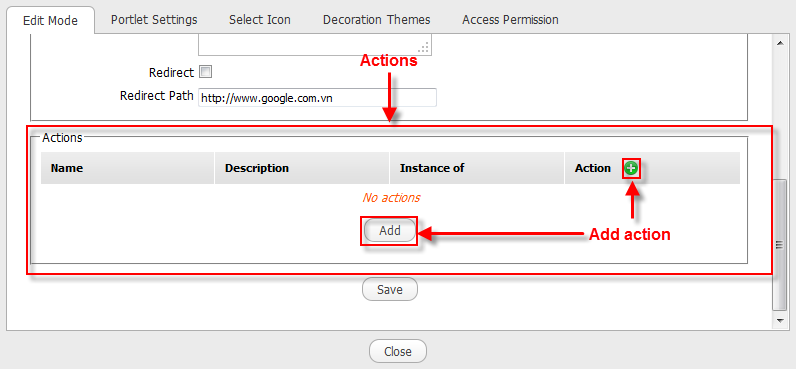Click the scrollbar up arrow
This screenshot has width=796, height=369.
pos(779,42)
